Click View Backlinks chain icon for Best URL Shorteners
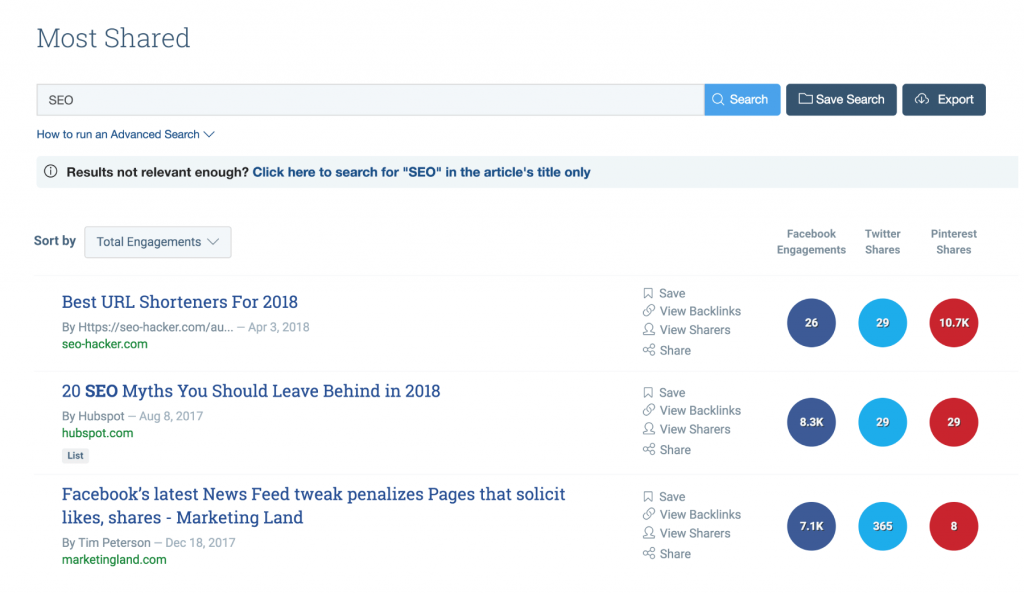Viewport: 1024px width, 593px height. [648, 311]
